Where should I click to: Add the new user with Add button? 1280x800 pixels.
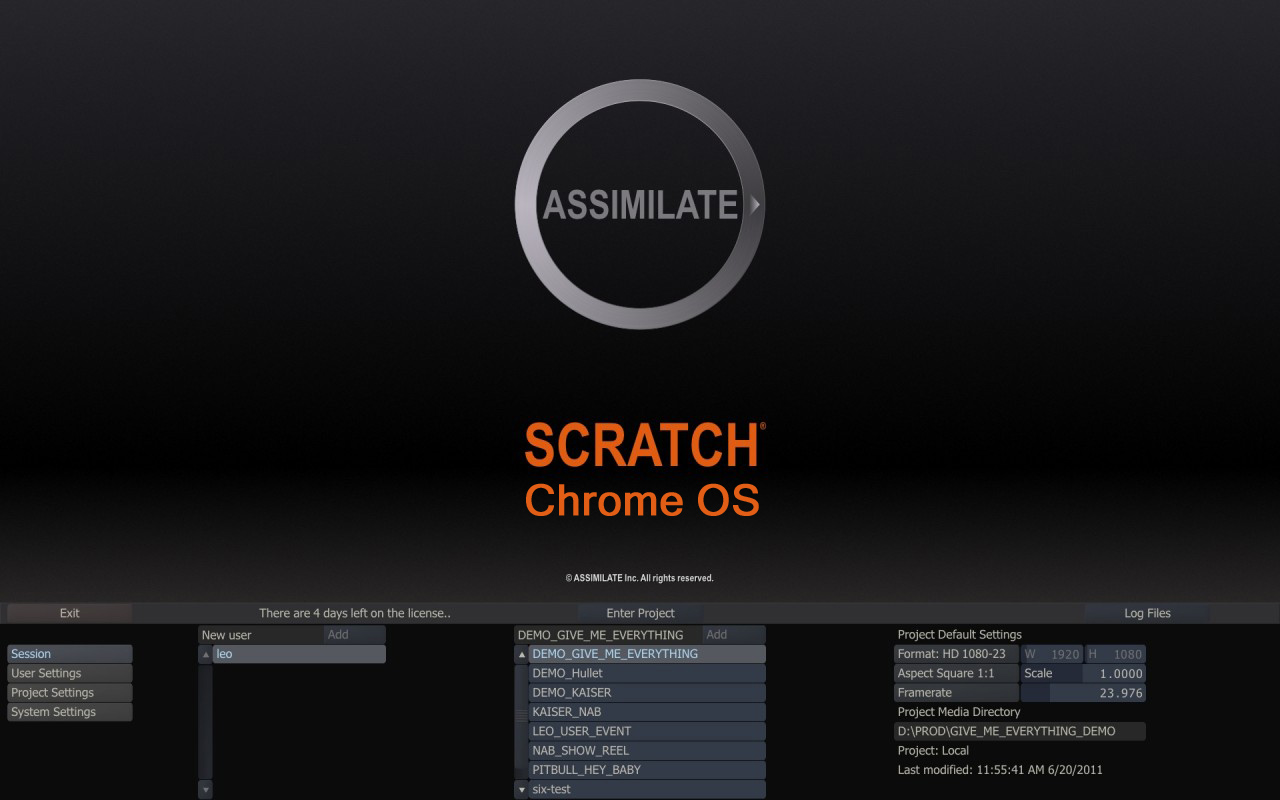354,635
